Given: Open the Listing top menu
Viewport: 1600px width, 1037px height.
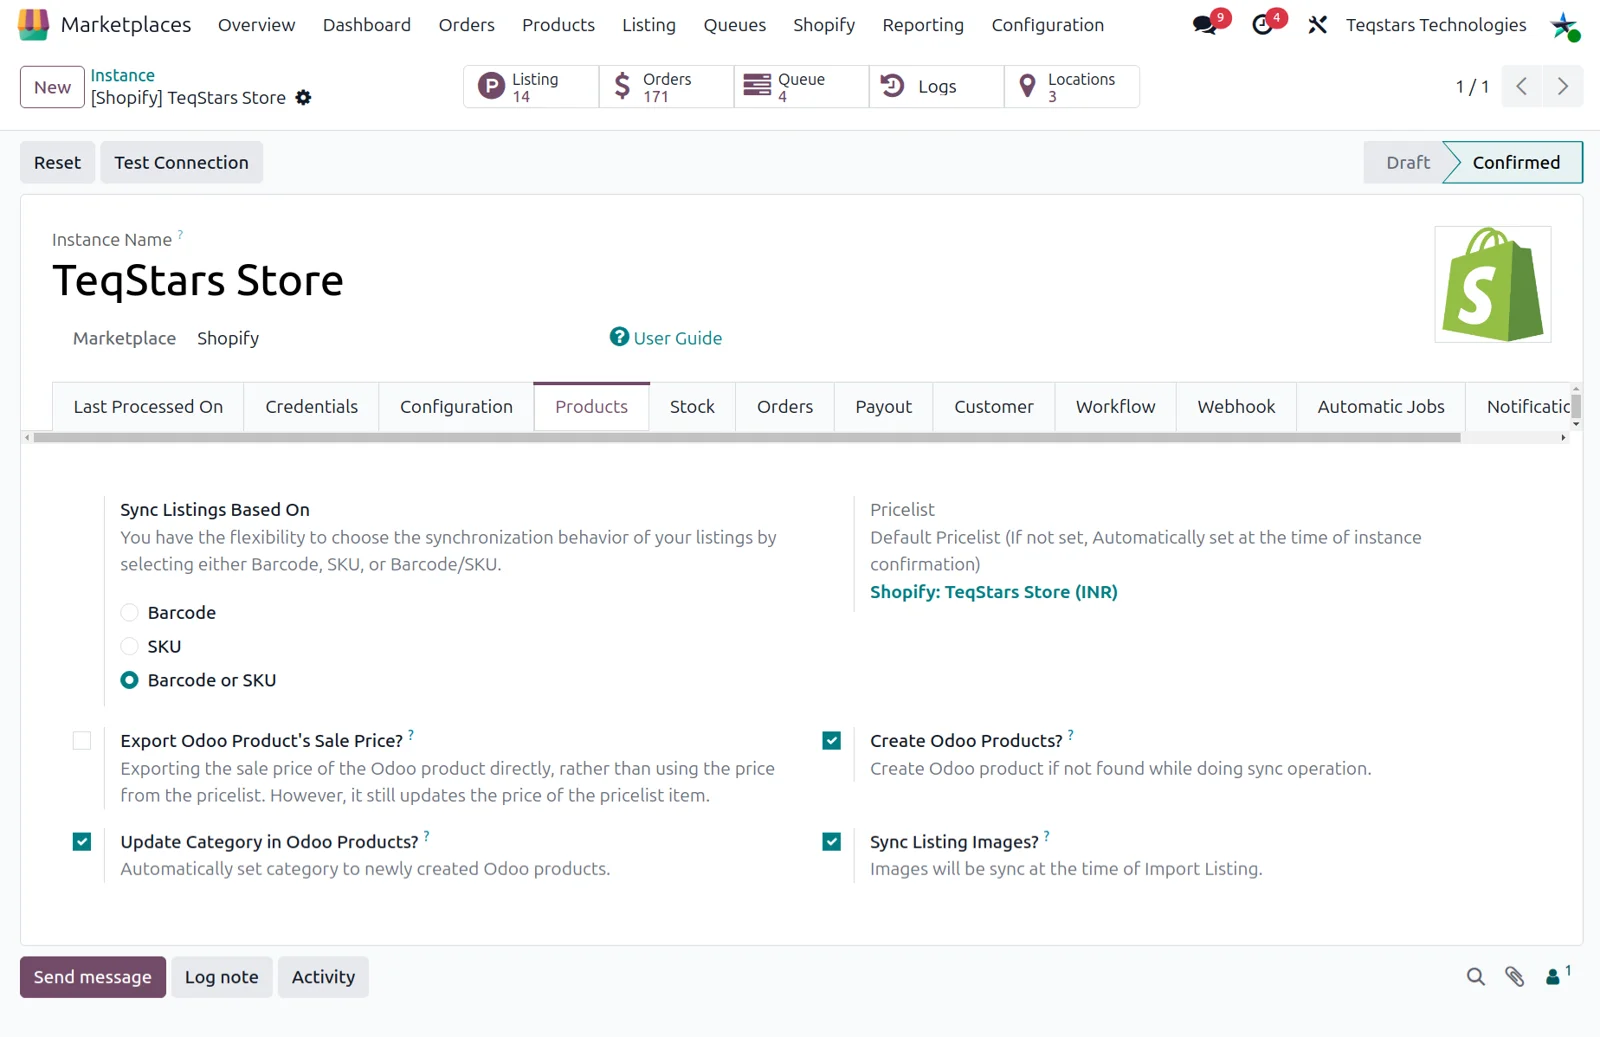Looking at the screenshot, I should [x=649, y=25].
